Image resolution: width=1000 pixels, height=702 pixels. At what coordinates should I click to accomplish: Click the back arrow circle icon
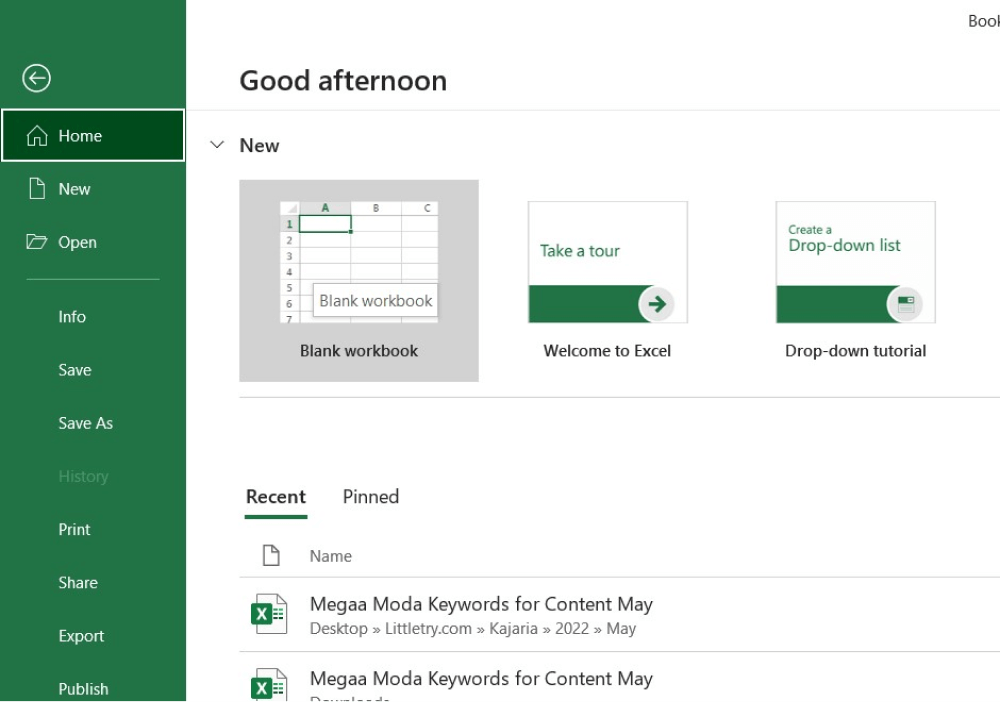[x=36, y=78]
